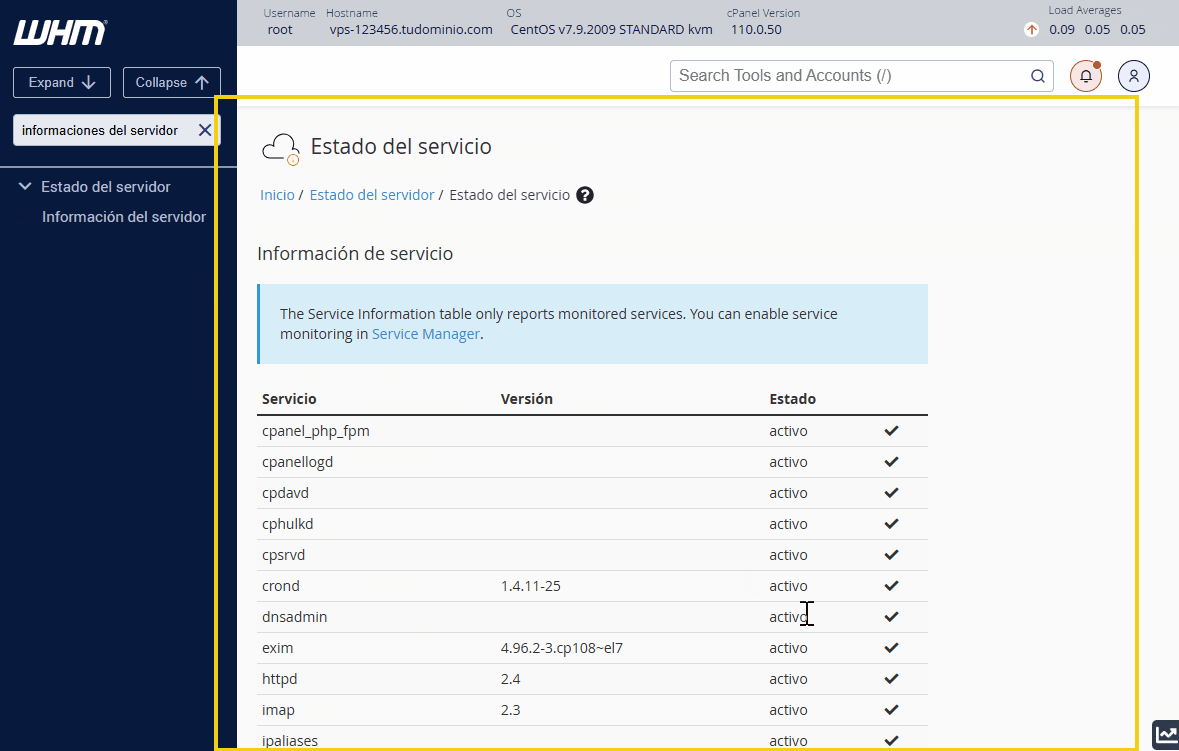Click the Collapse button in the sidebar
The width and height of the screenshot is (1179, 751).
(x=171, y=82)
